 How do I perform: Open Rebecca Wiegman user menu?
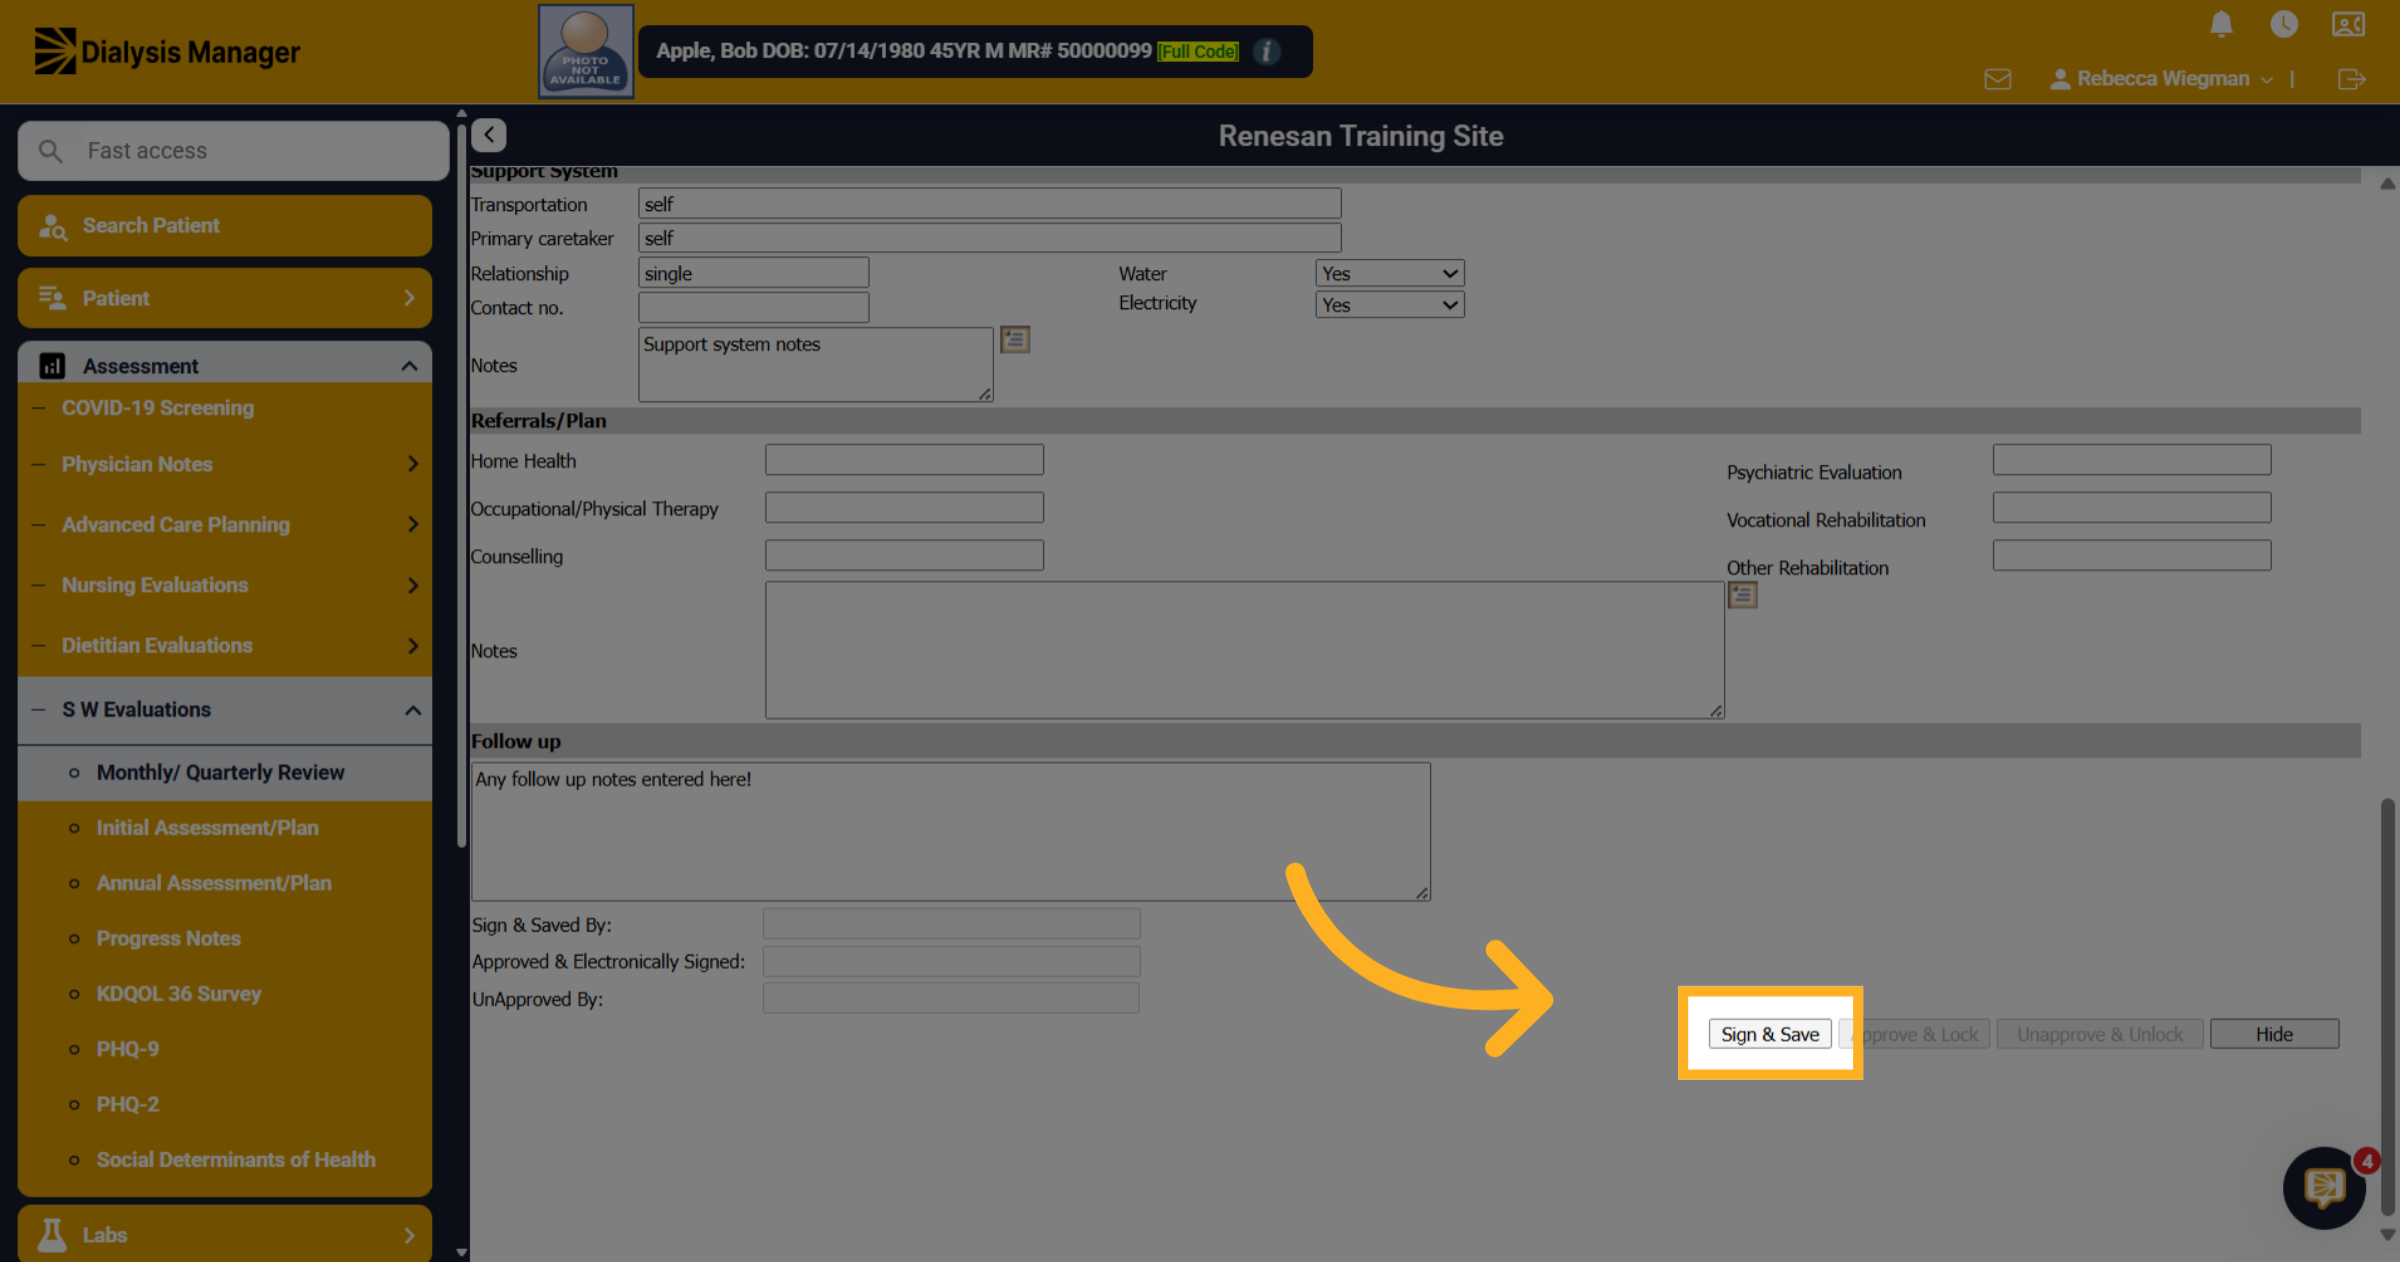2162,79
